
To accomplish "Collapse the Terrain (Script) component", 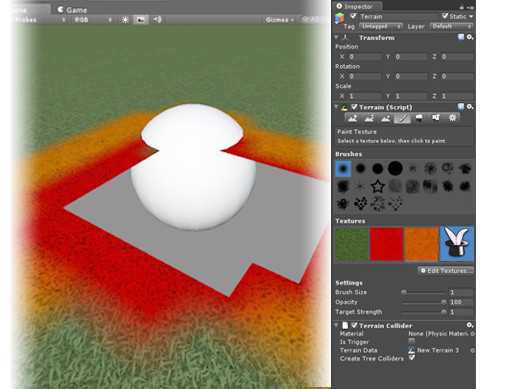I will point(337,107).
